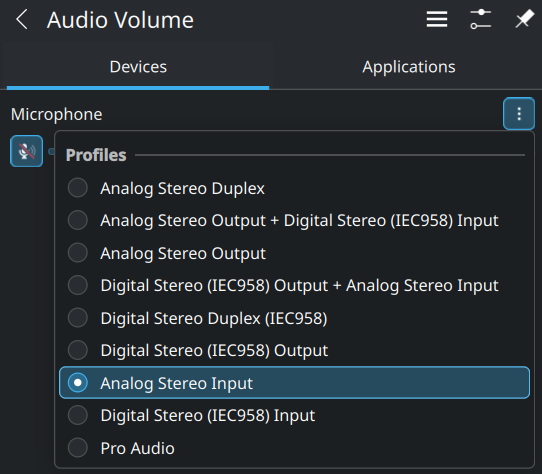Select Digital Stereo Duplex (IEC958) profile

[x=294, y=318]
